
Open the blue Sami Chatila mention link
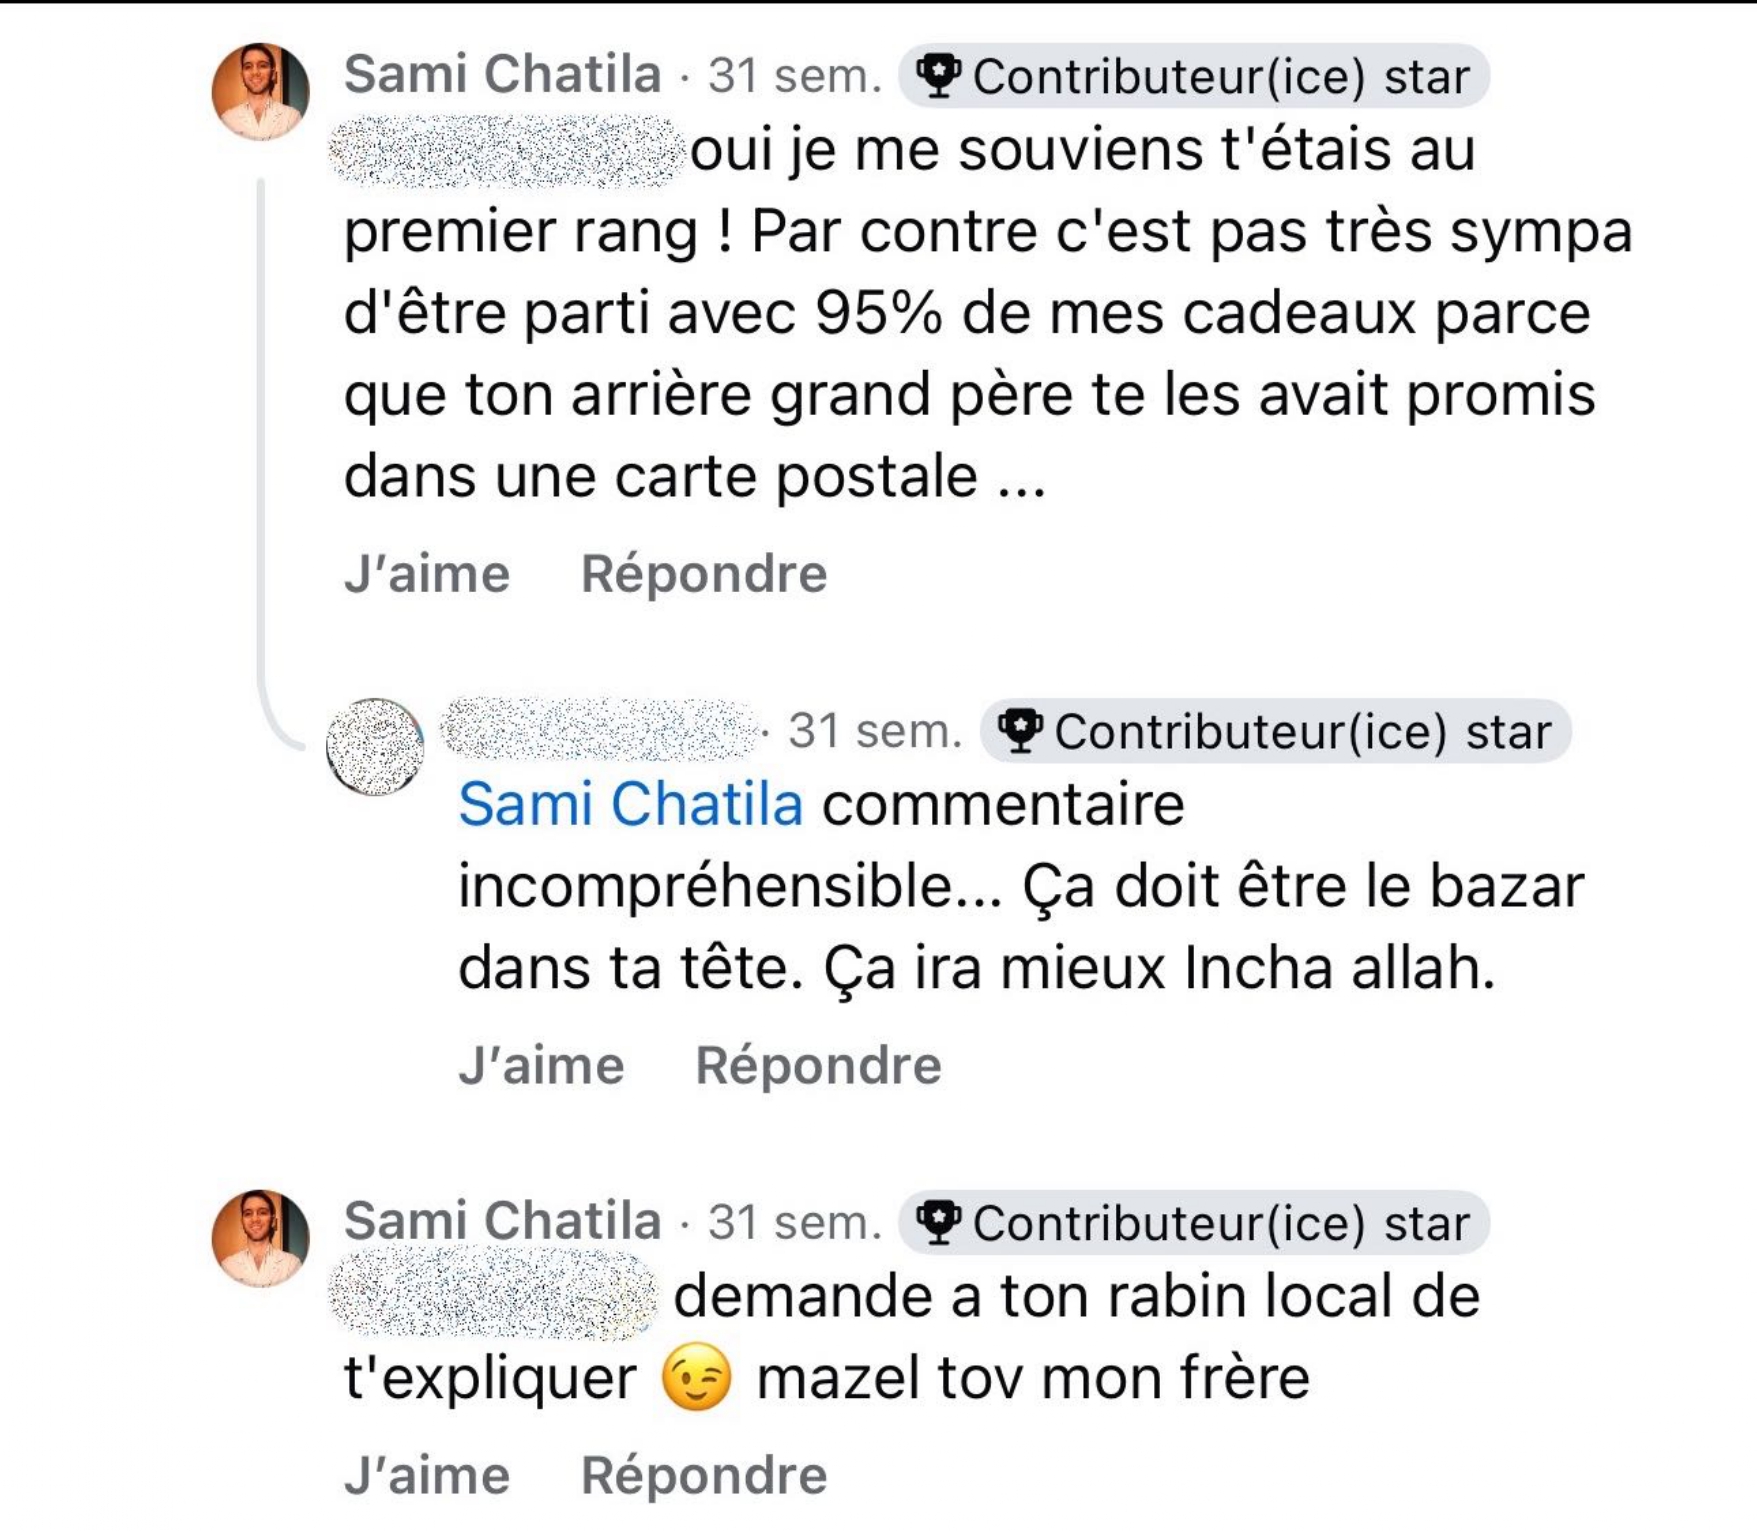pyautogui.click(x=630, y=804)
